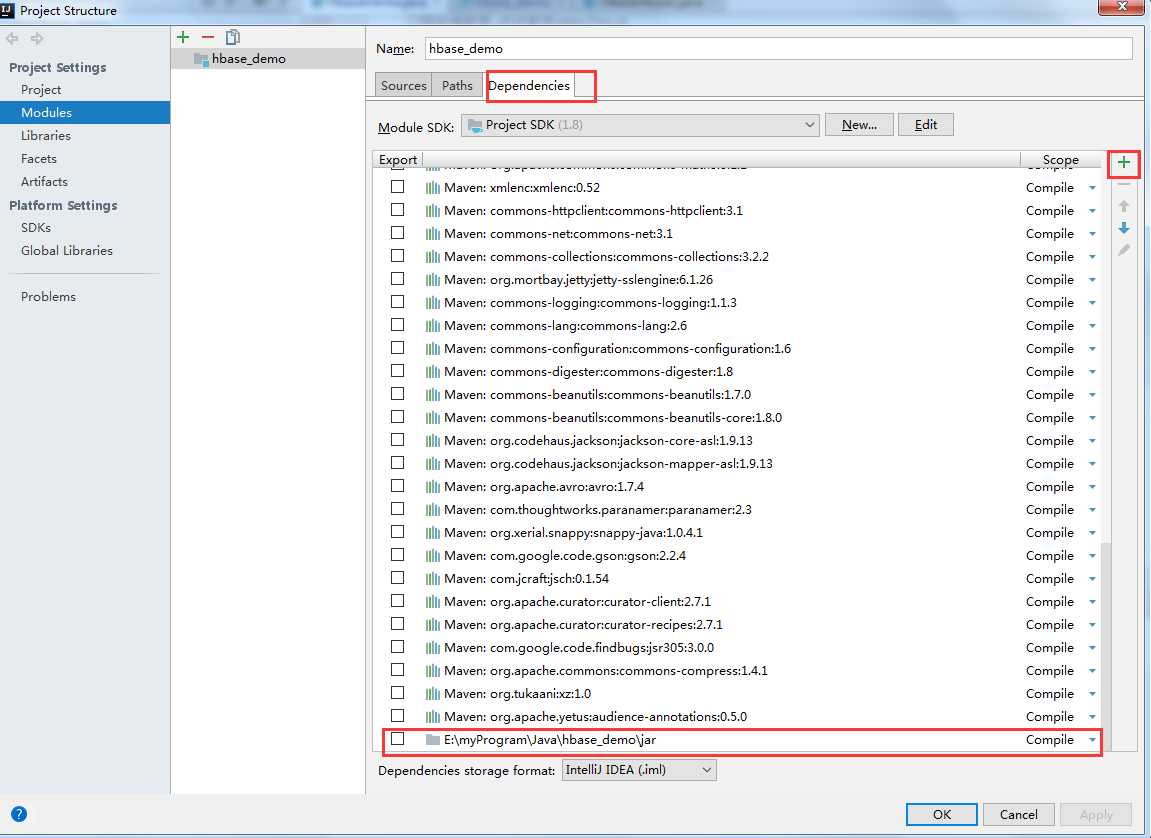The height and width of the screenshot is (838, 1151).
Task: Click the Cancel button
Action: [x=1019, y=815]
